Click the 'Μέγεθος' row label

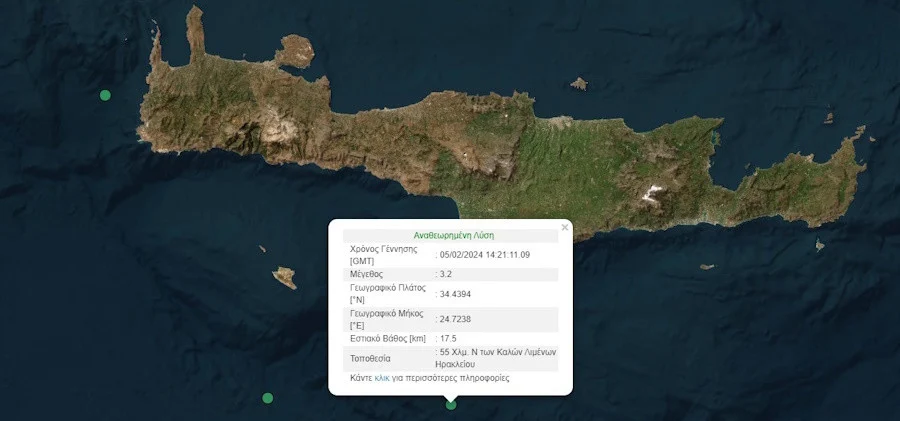(366, 273)
